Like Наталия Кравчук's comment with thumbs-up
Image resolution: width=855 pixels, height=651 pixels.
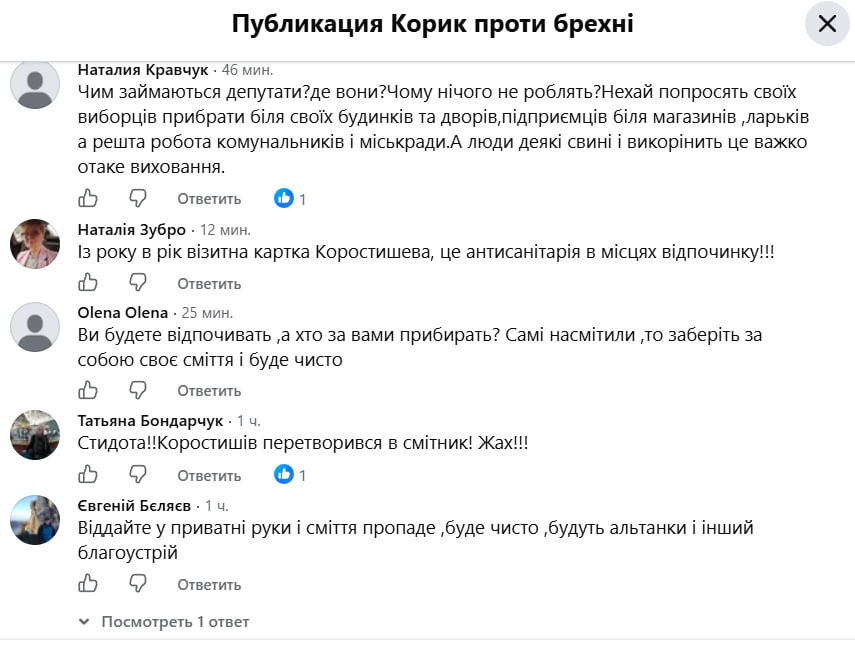(x=88, y=198)
